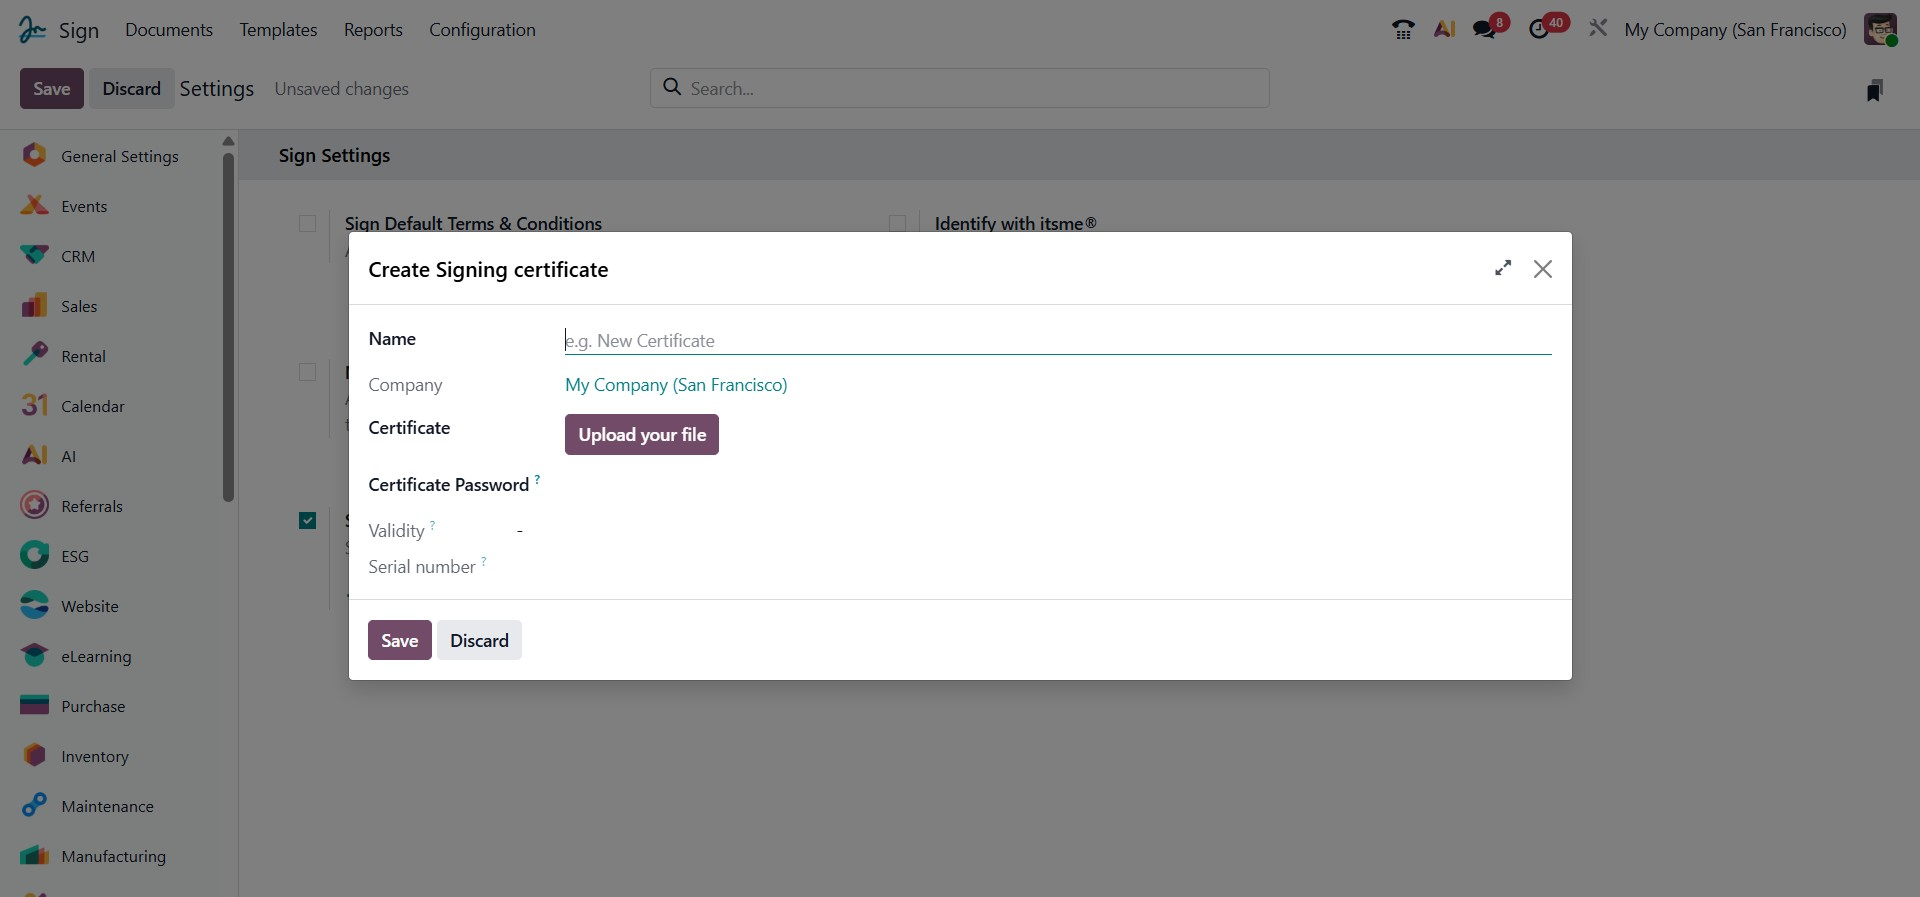Expand the dialog to full screen

click(1502, 268)
